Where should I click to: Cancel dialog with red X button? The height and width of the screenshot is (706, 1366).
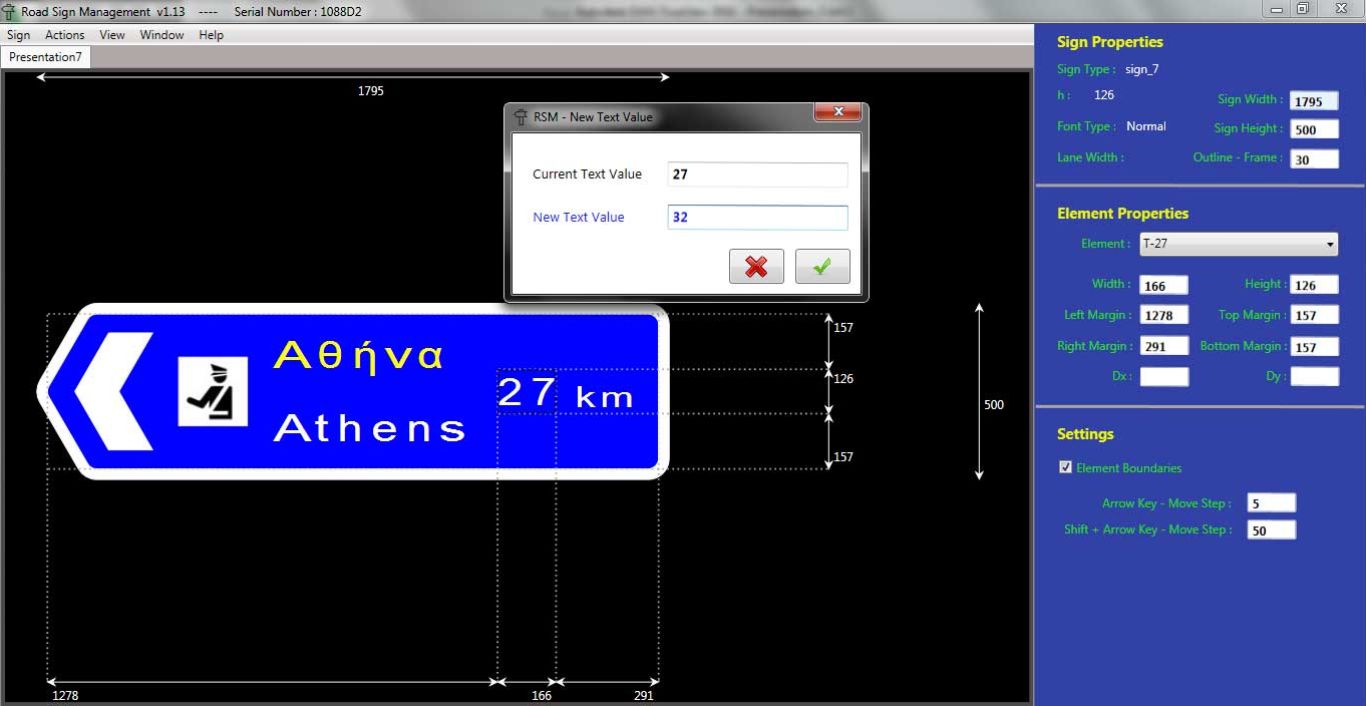[x=756, y=267]
